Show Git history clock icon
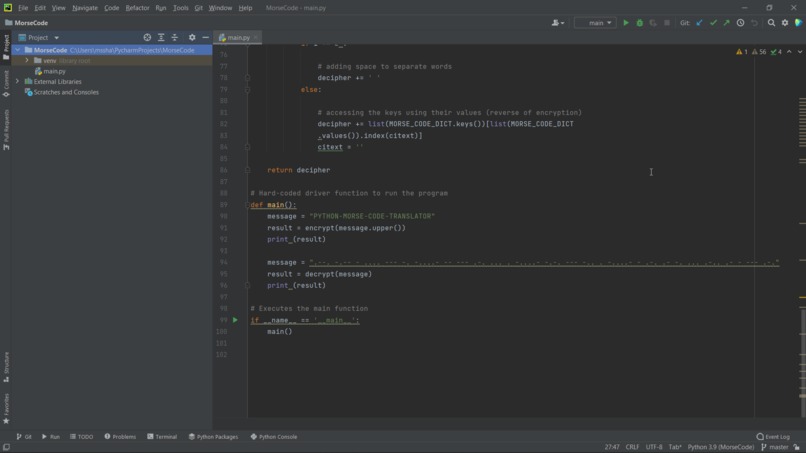Image resolution: width=806 pixels, height=453 pixels. (740, 23)
